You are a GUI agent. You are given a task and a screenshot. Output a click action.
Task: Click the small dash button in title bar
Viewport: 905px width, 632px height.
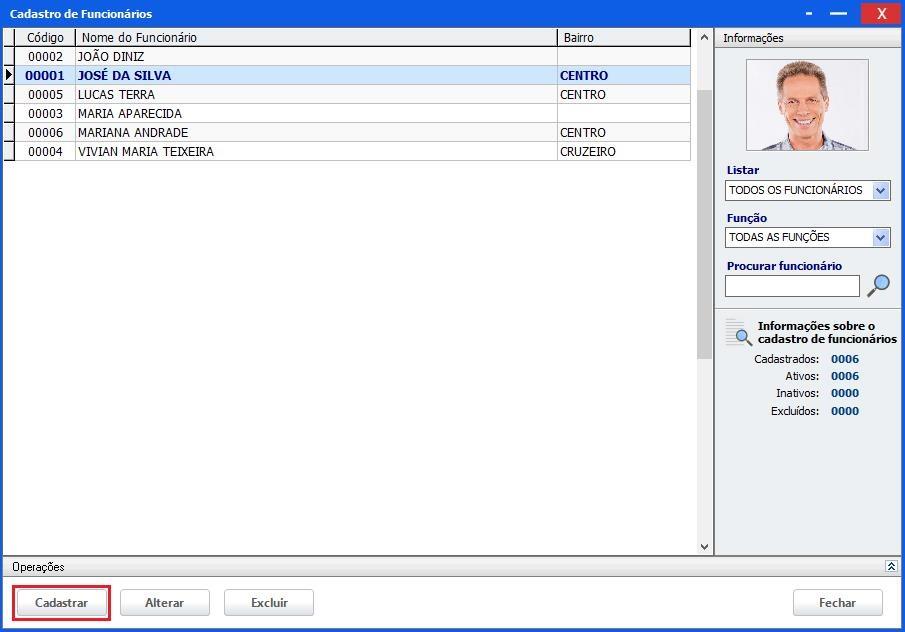pos(809,13)
